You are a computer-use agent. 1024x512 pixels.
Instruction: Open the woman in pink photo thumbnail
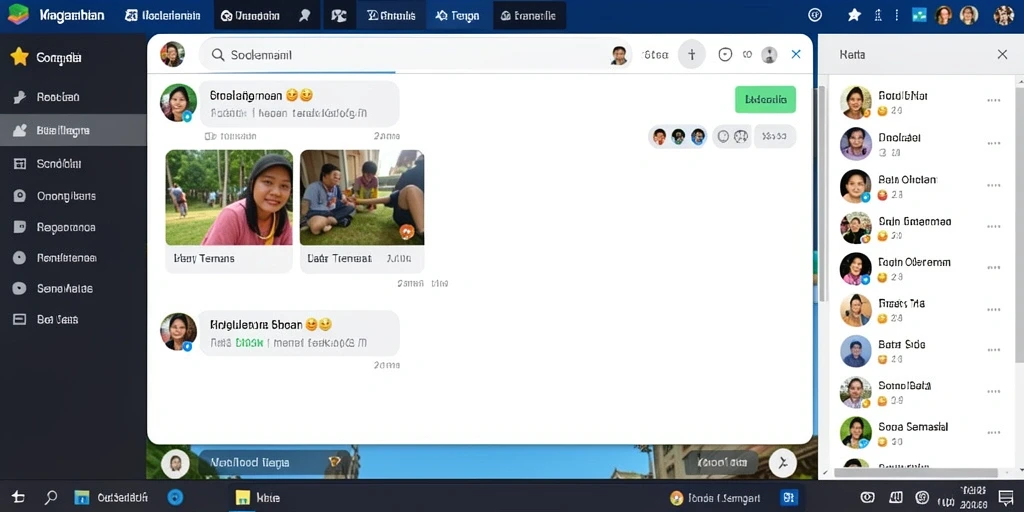tap(229, 197)
